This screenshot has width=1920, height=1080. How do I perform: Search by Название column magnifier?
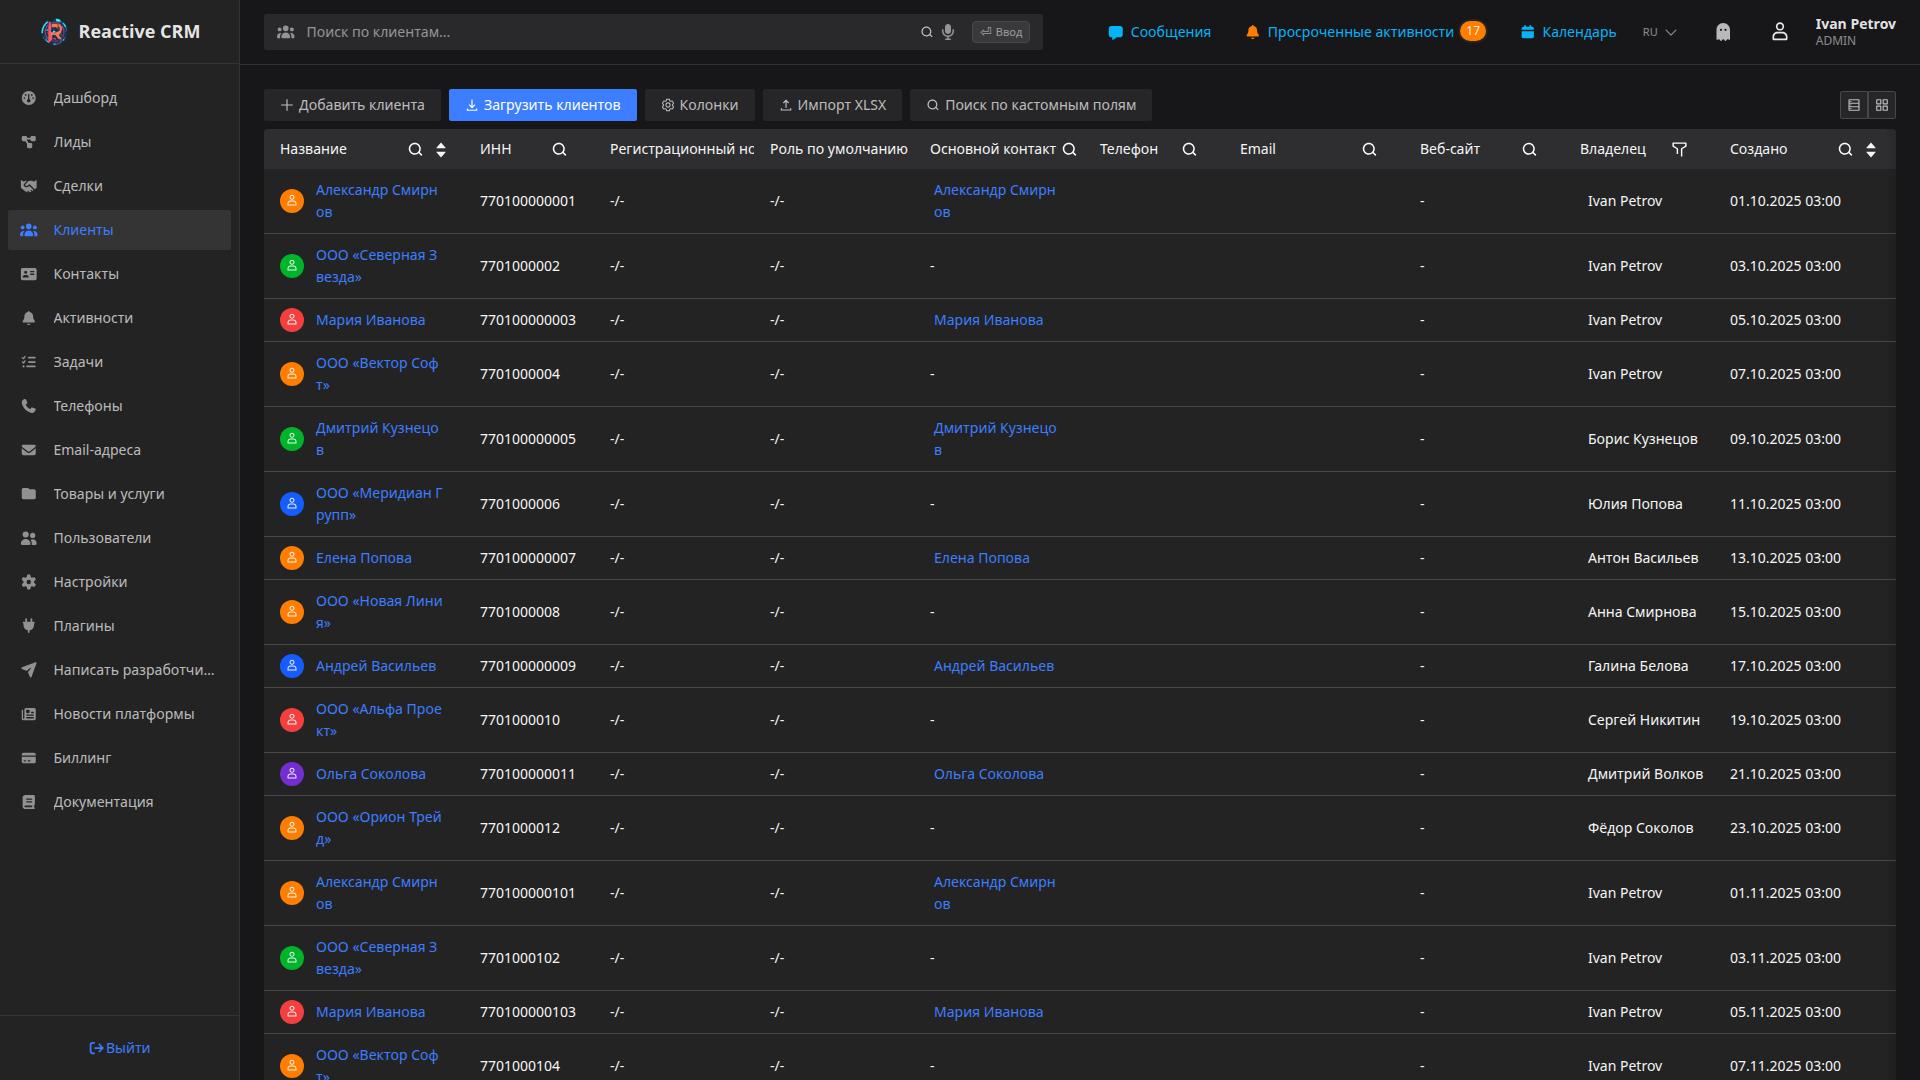415,149
